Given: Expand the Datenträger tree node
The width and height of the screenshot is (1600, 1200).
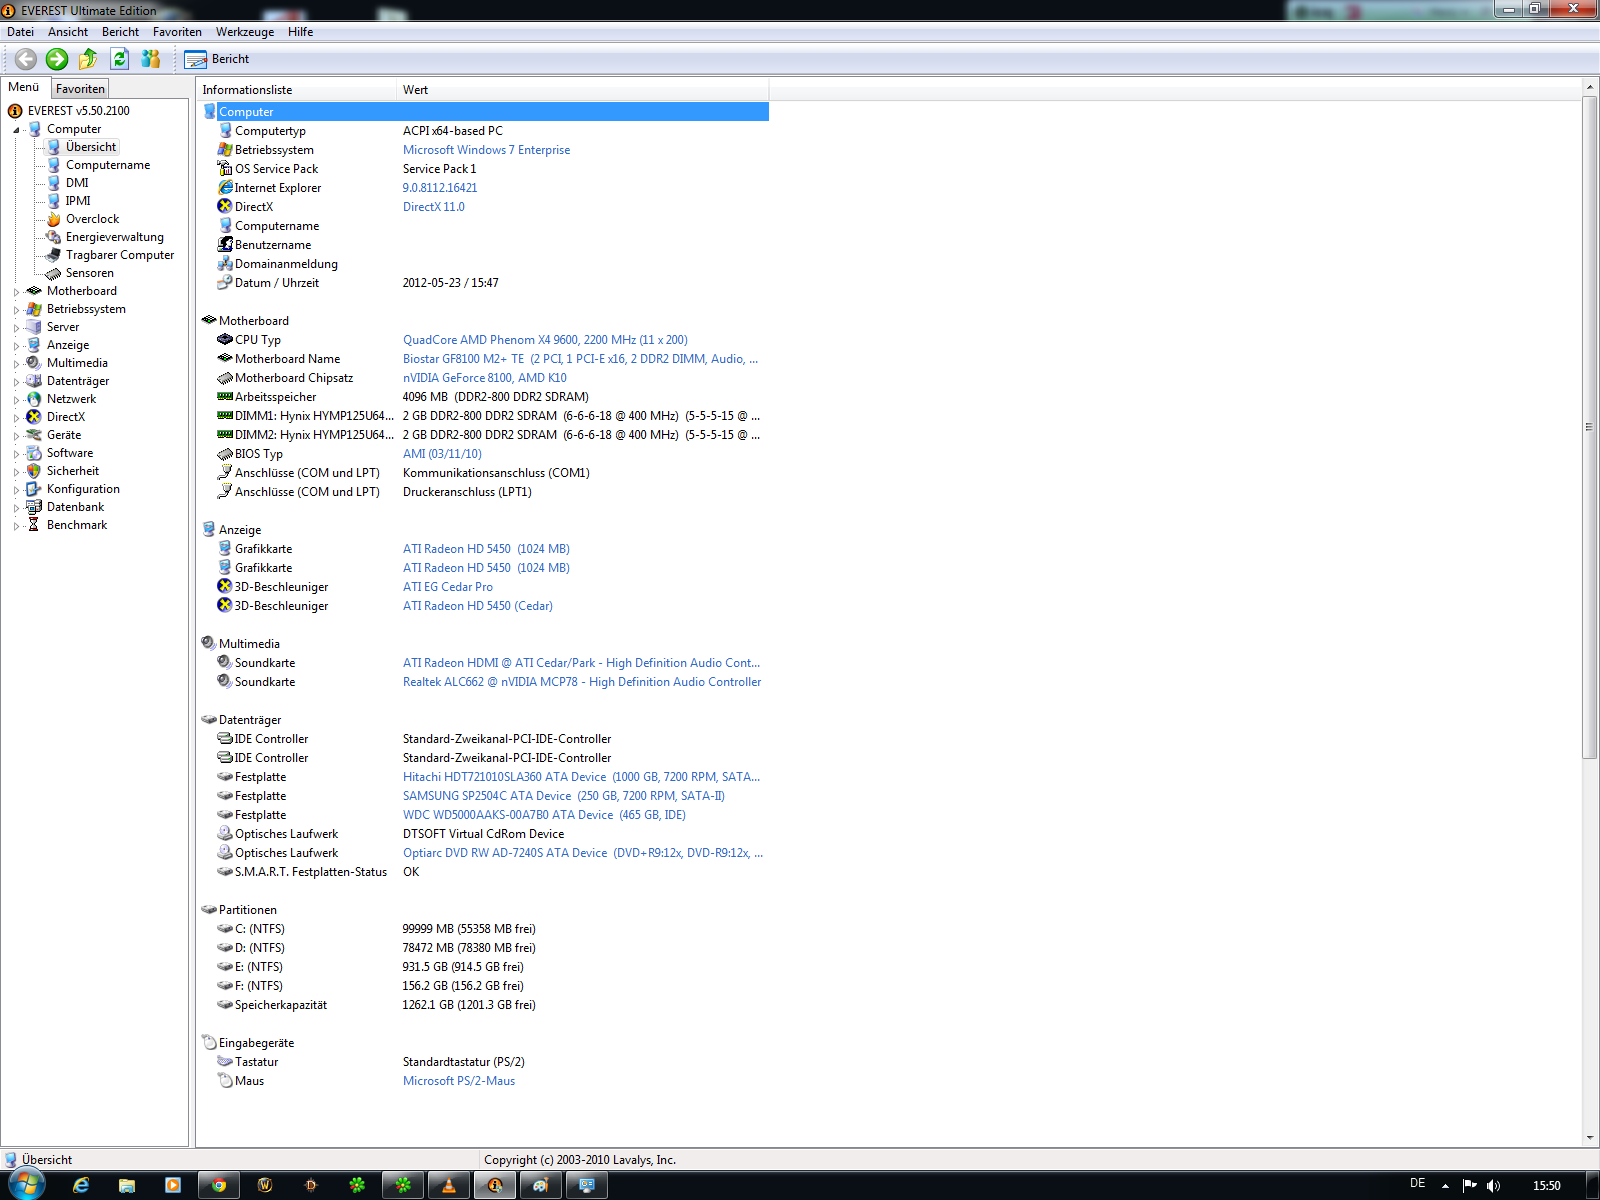Looking at the screenshot, I should (16, 382).
